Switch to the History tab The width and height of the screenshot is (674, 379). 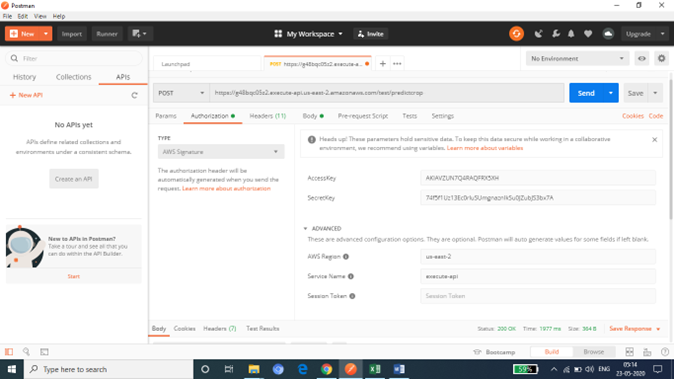[25, 77]
